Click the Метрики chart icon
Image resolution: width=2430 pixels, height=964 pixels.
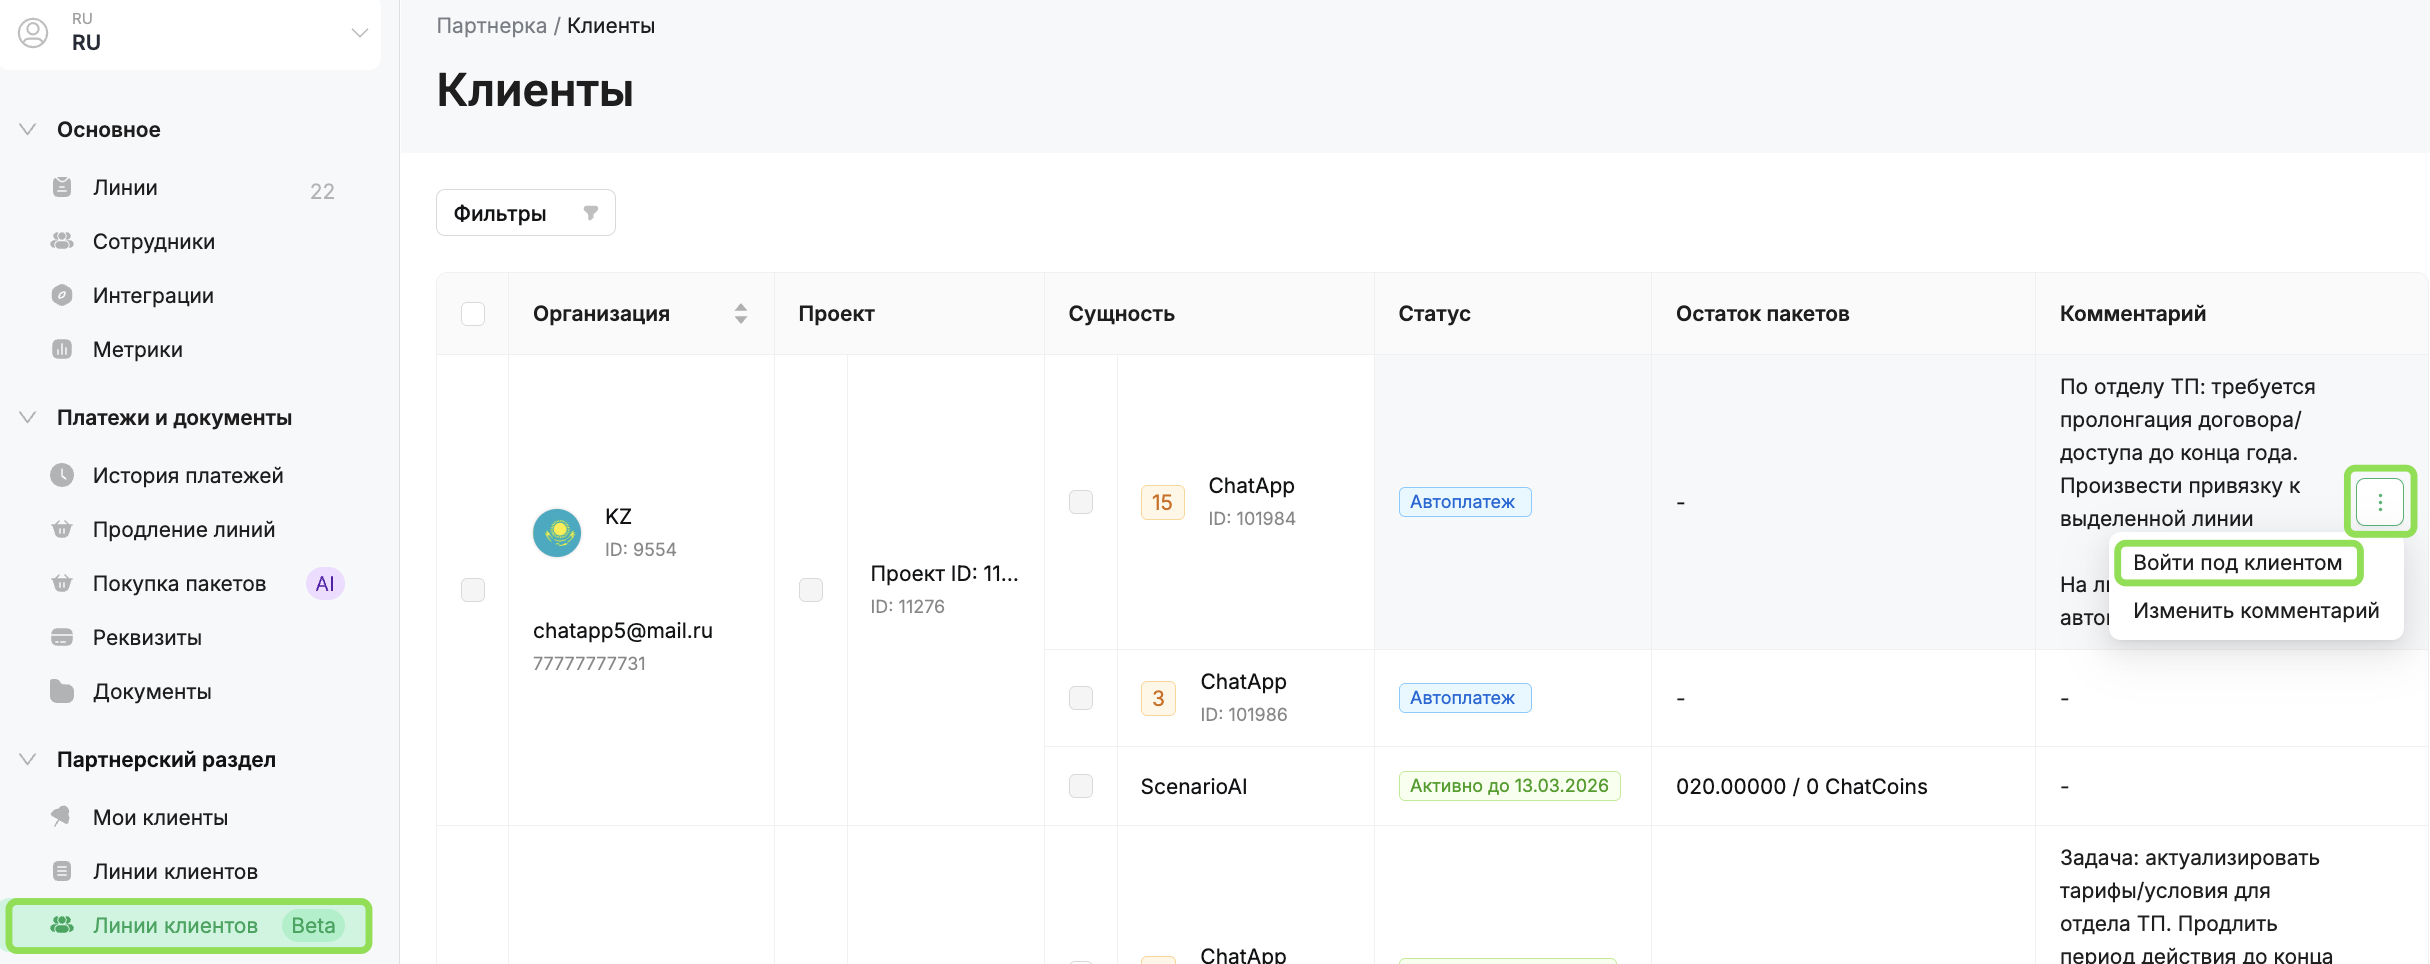pos(62,350)
